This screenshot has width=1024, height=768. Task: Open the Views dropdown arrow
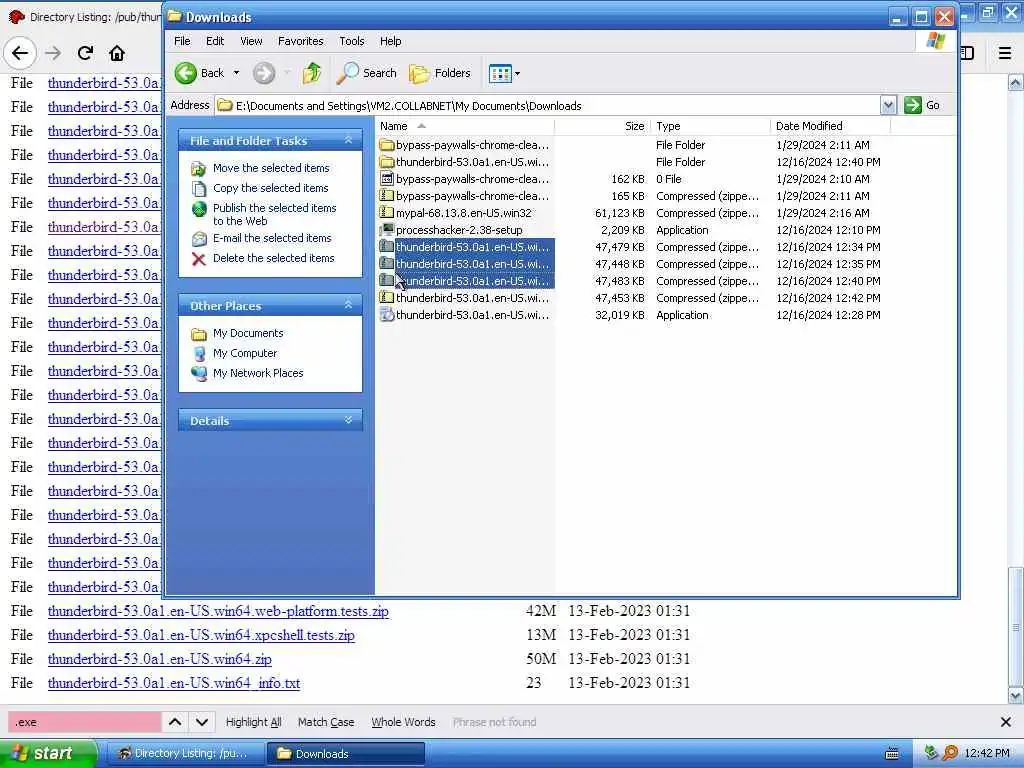(518, 74)
